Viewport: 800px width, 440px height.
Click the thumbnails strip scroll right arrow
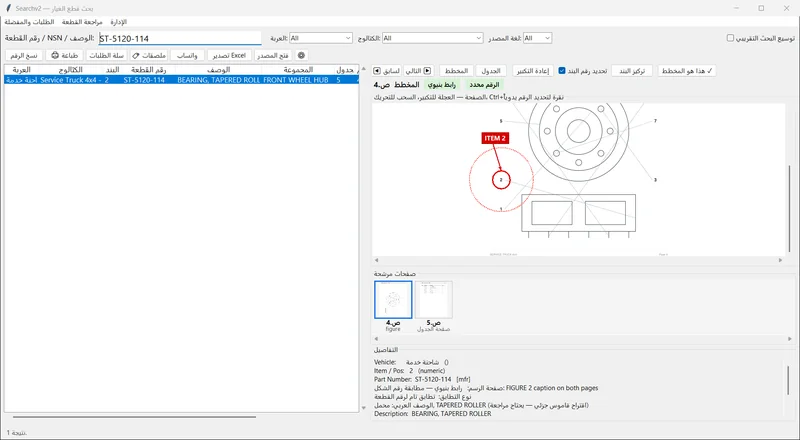click(789, 338)
